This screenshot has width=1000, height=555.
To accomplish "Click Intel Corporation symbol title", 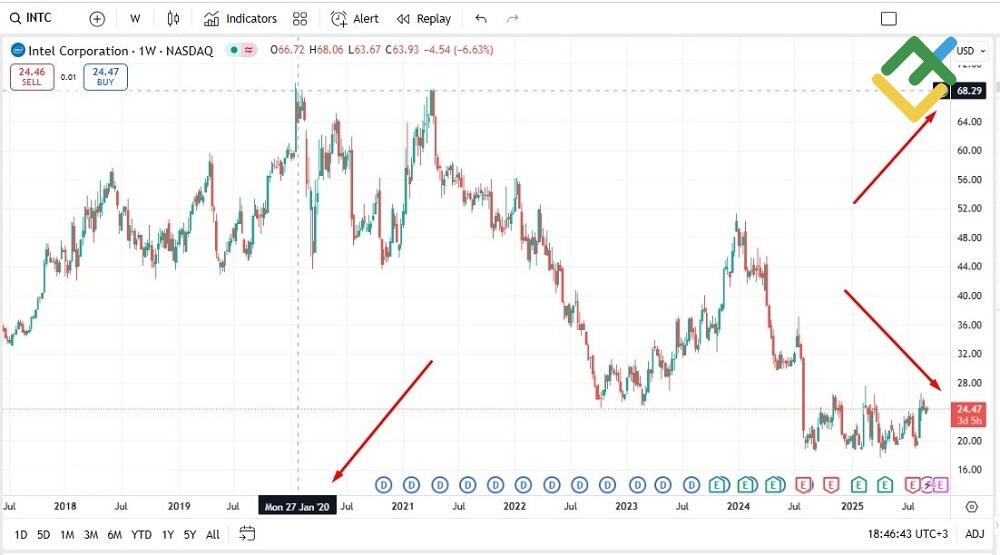I will pyautogui.click(x=121, y=50).
